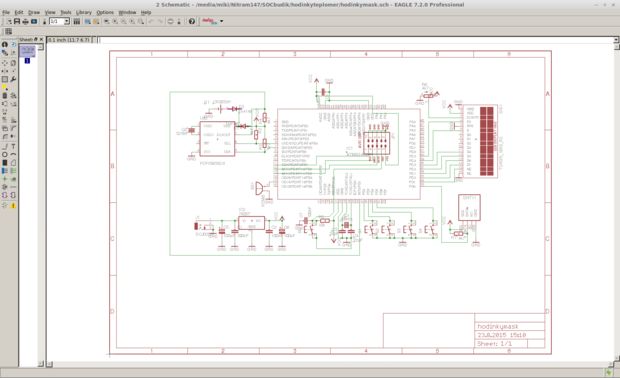Toggle docking of the Sheets panel
Viewport: 620px width, 378px height.
point(36,40)
